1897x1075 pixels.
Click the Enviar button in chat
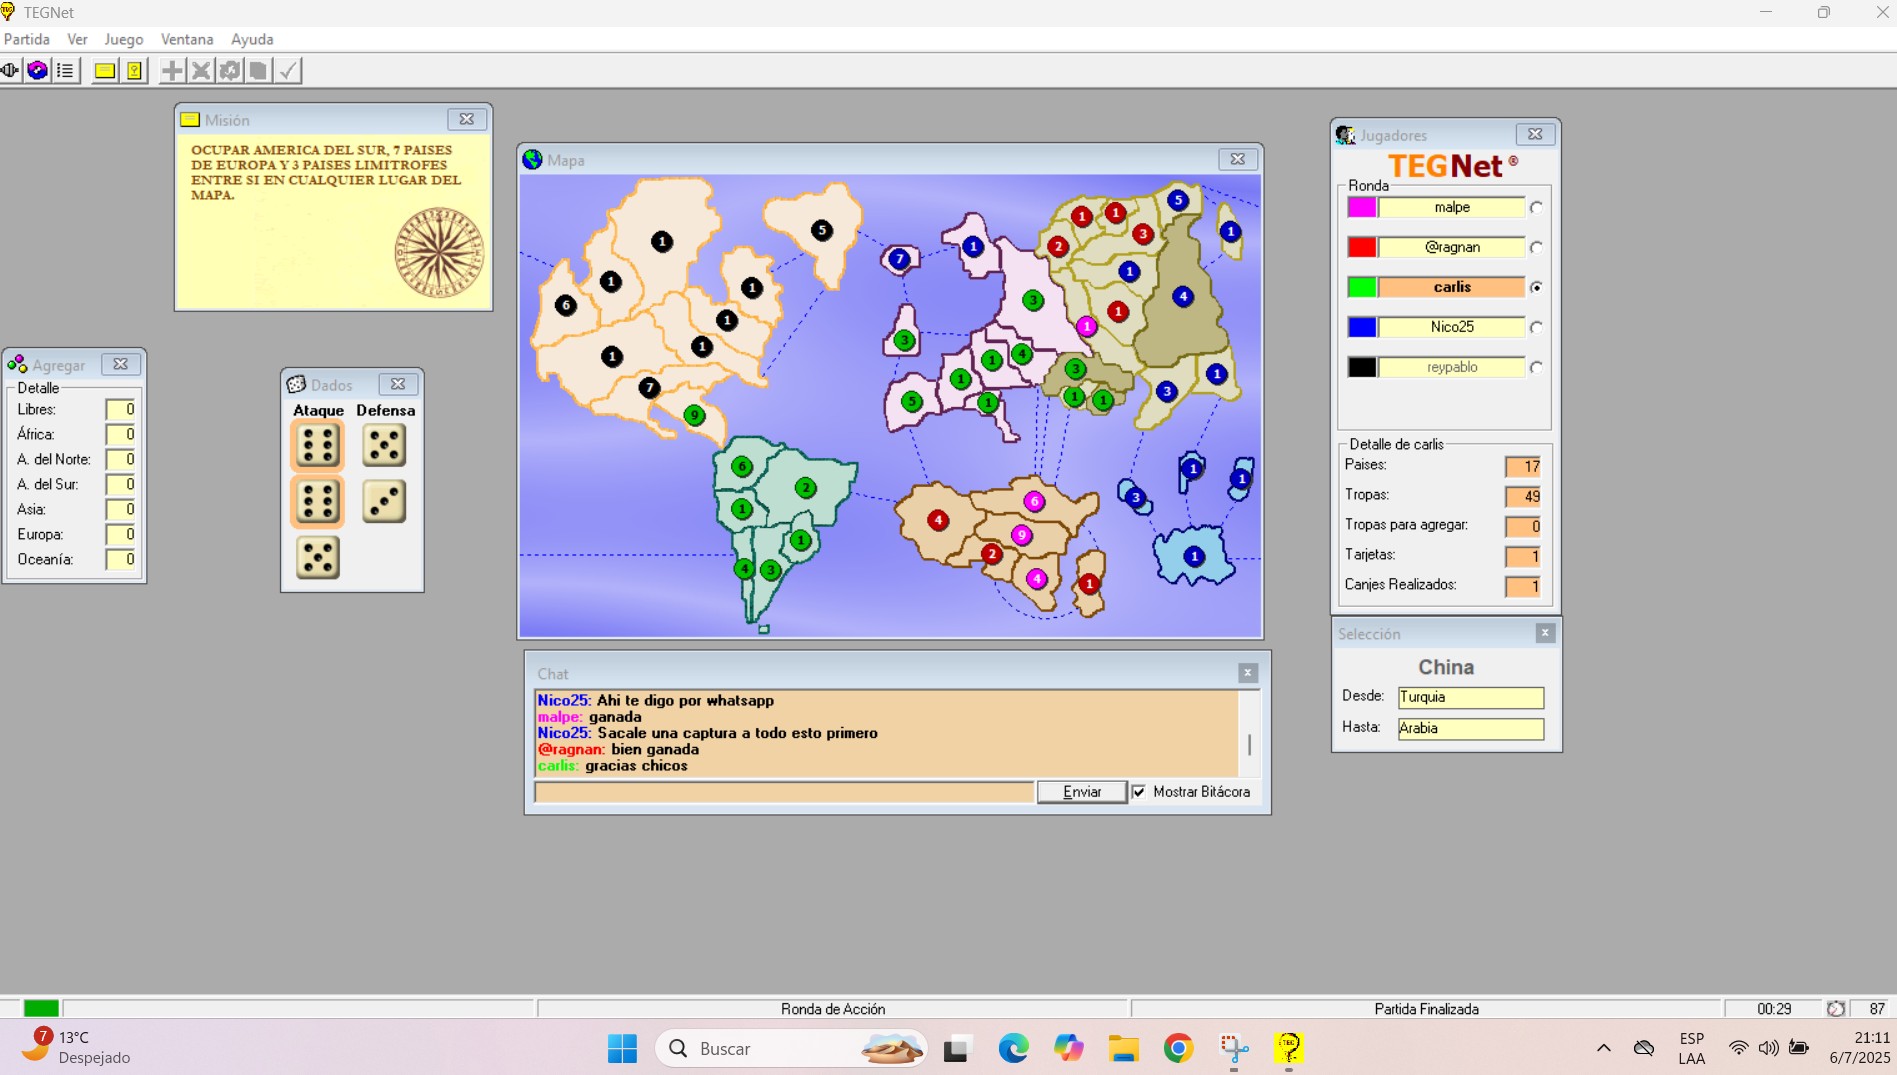[x=1082, y=792]
